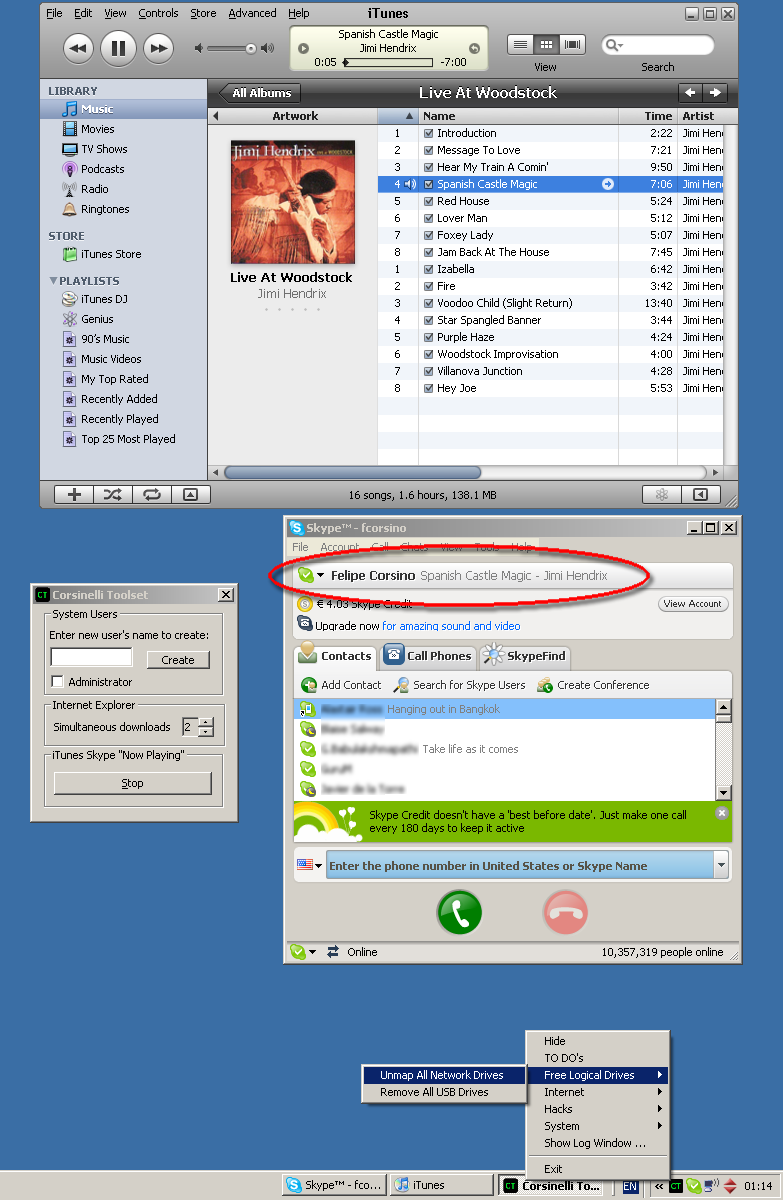Open the iTunes Store
Viewport: 783px width, 1200px height.
[110, 254]
